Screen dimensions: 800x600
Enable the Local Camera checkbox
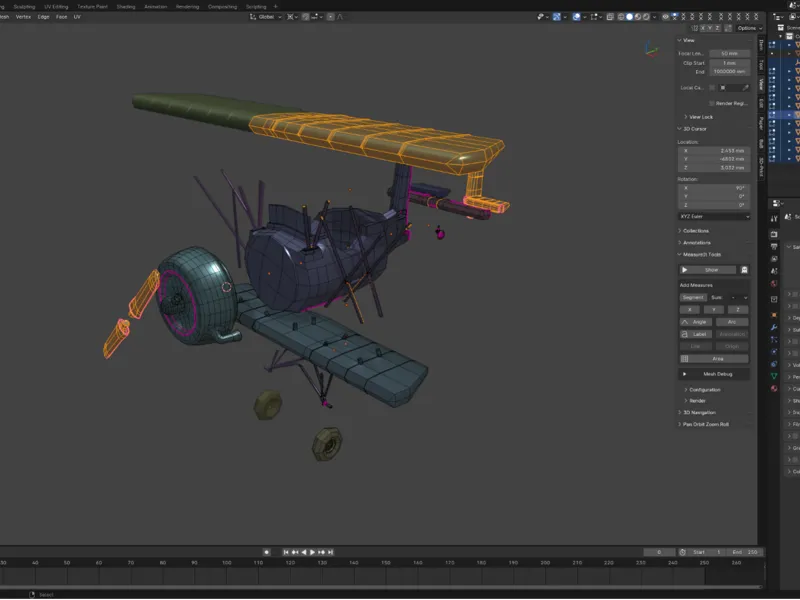coord(712,88)
